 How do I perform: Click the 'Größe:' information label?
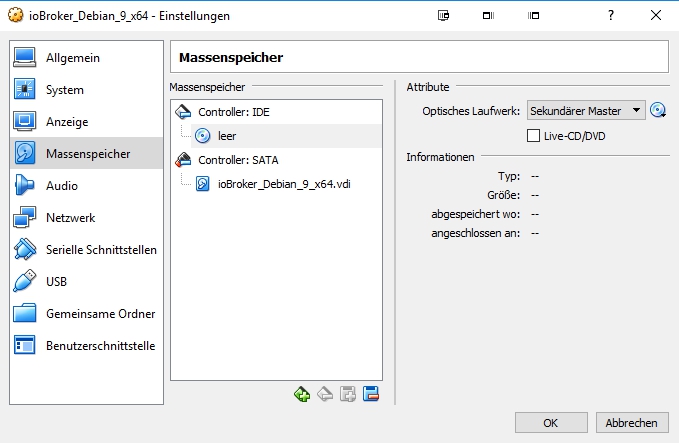coord(504,195)
